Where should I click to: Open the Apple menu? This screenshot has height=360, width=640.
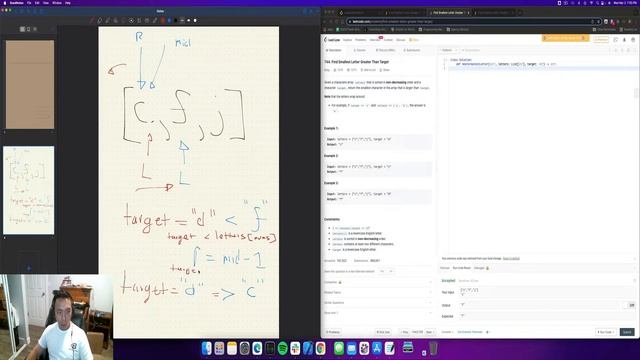[5, 3]
